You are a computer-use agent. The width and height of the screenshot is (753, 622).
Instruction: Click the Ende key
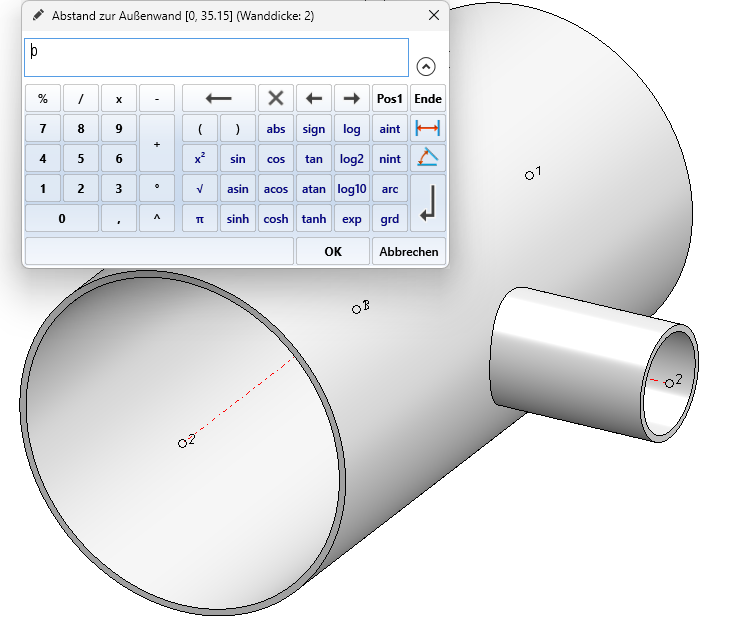coord(427,98)
